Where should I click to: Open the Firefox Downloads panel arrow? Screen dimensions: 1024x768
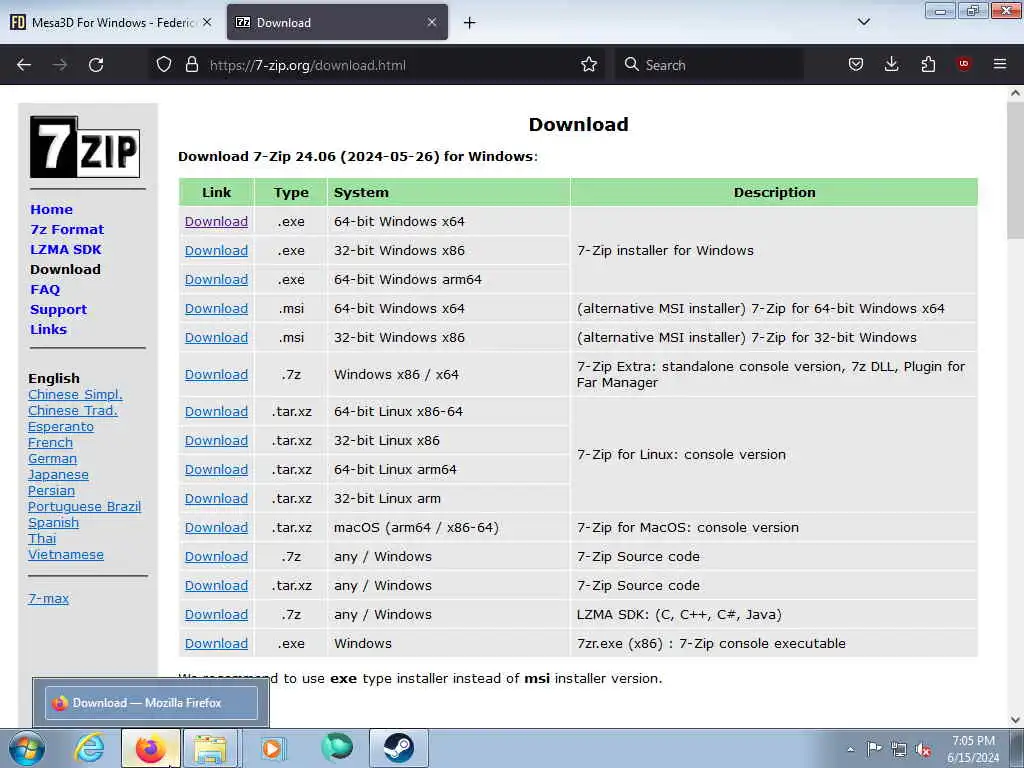pos(891,65)
